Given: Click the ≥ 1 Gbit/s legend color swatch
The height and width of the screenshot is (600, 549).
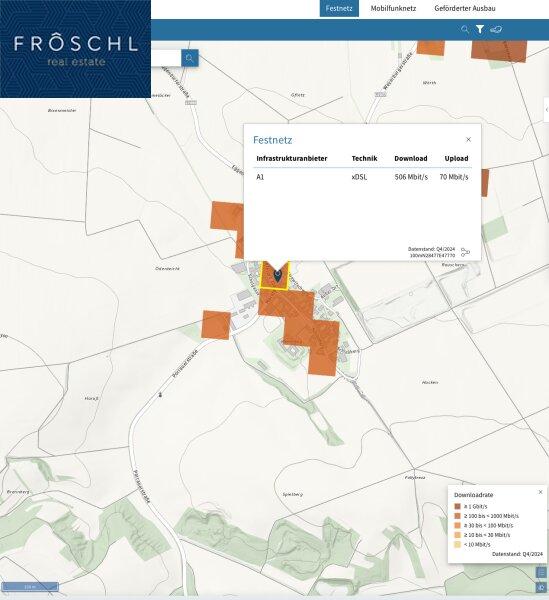Looking at the screenshot, I should [x=457, y=506].
